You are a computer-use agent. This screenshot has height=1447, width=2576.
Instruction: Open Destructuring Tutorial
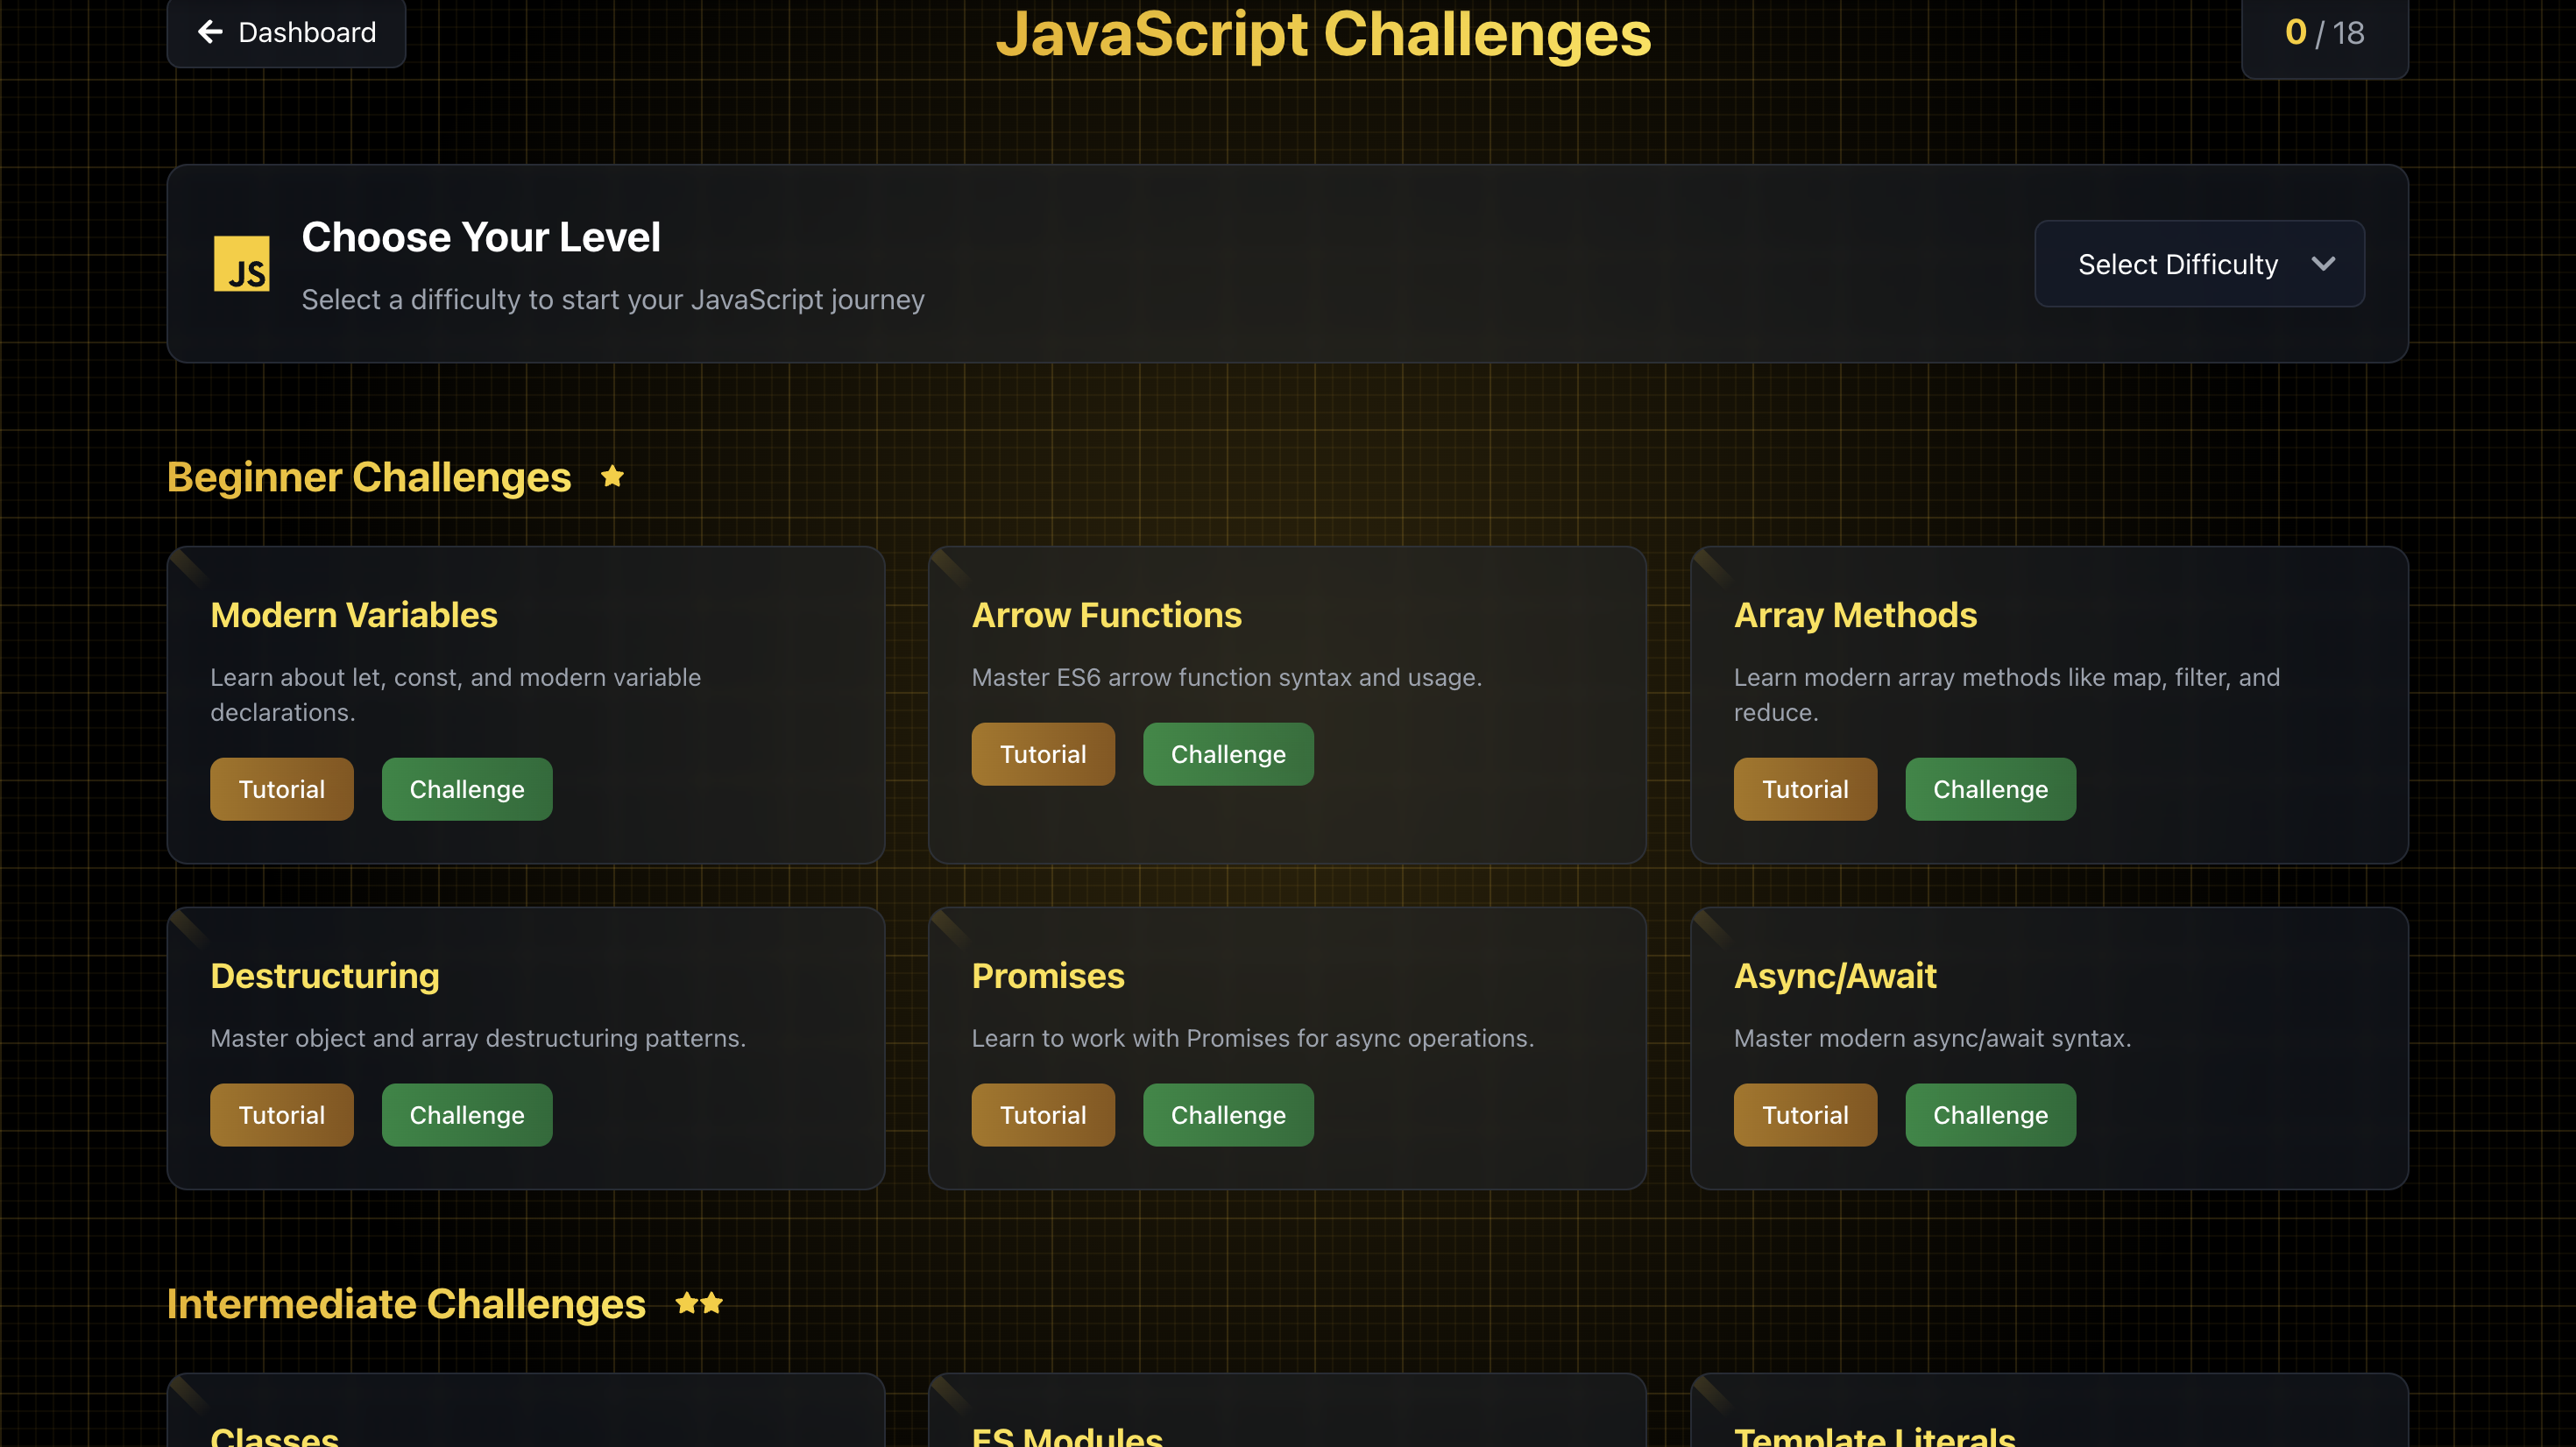[281, 1114]
